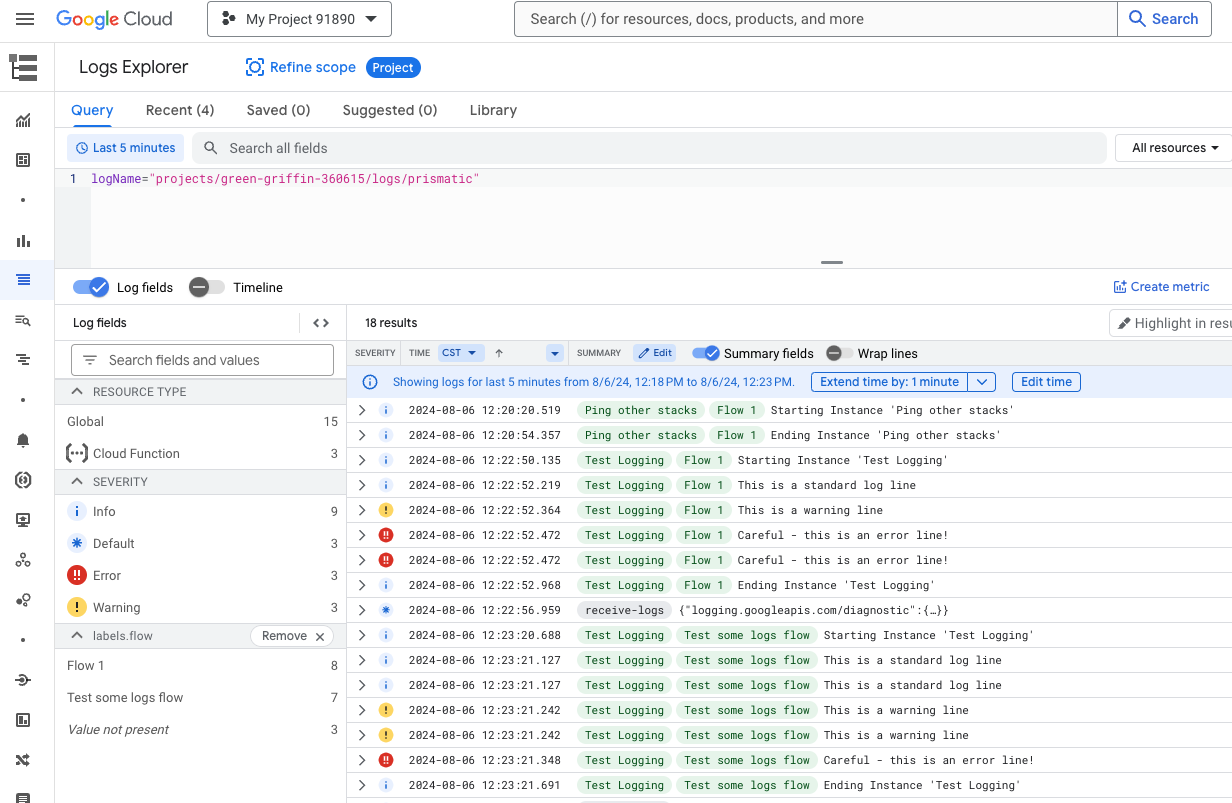Viewport: 1232px width, 803px height.
Task: Click the collapse log fields panel icon
Action: tap(321, 323)
